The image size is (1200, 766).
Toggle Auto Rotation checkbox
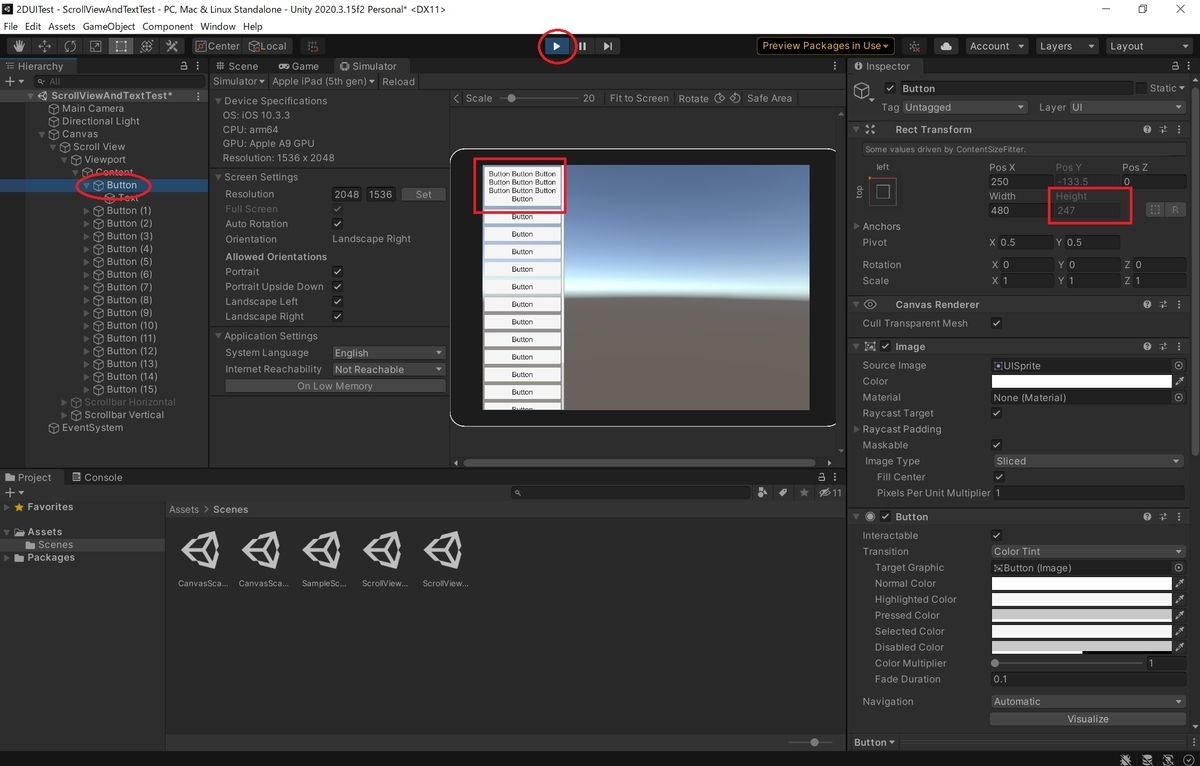click(x=337, y=224)
